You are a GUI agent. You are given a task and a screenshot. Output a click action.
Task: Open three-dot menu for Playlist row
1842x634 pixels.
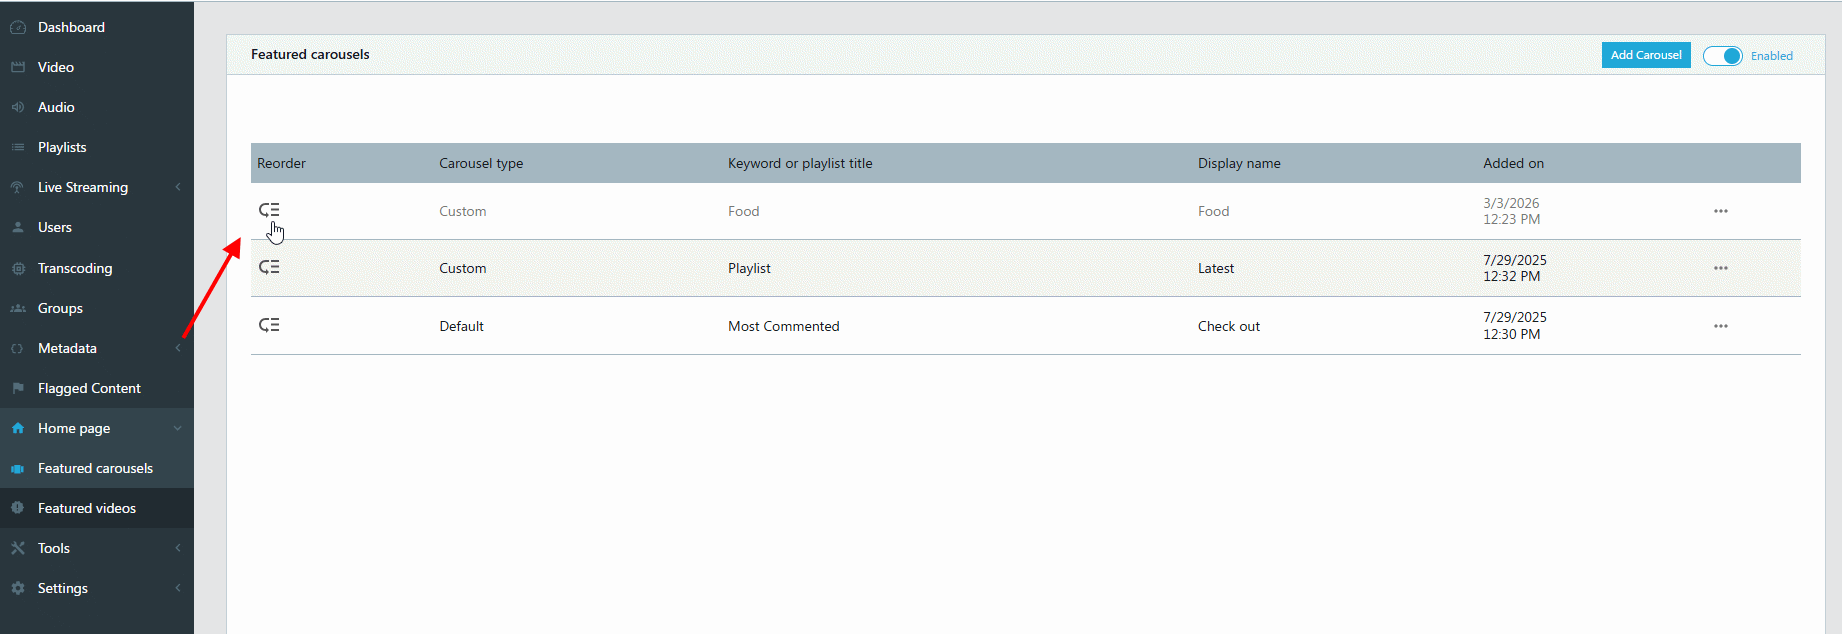1720,268
